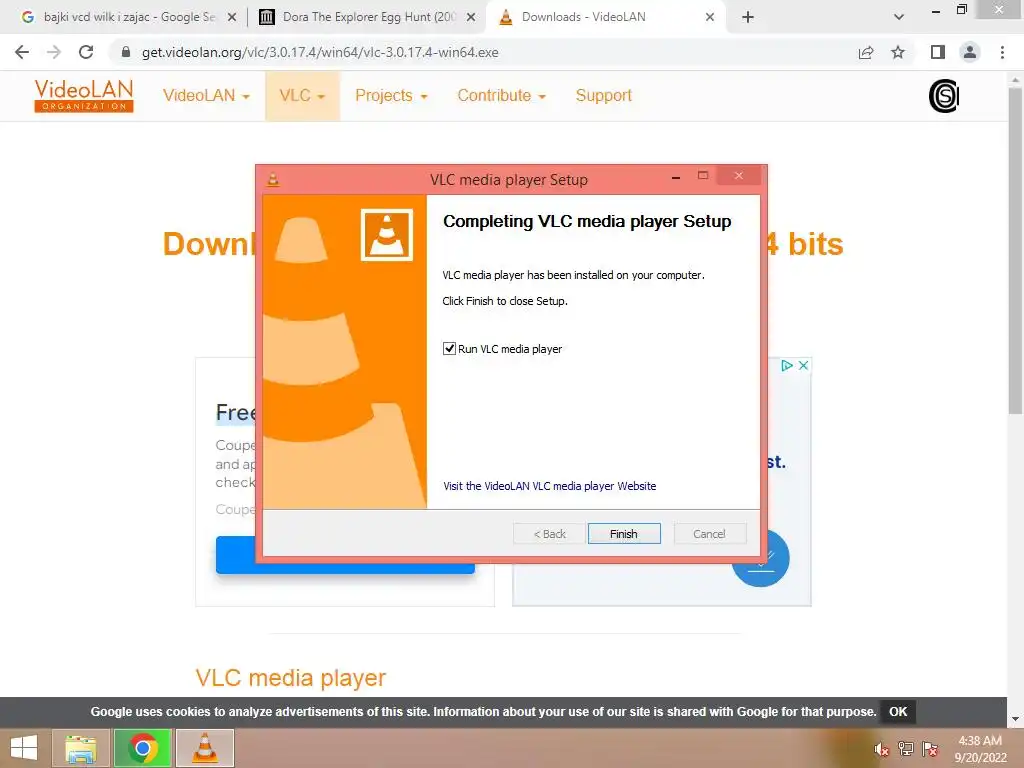Click the lock site information icon
Viewport: 1024px width, 768px height.
point(126,52)
